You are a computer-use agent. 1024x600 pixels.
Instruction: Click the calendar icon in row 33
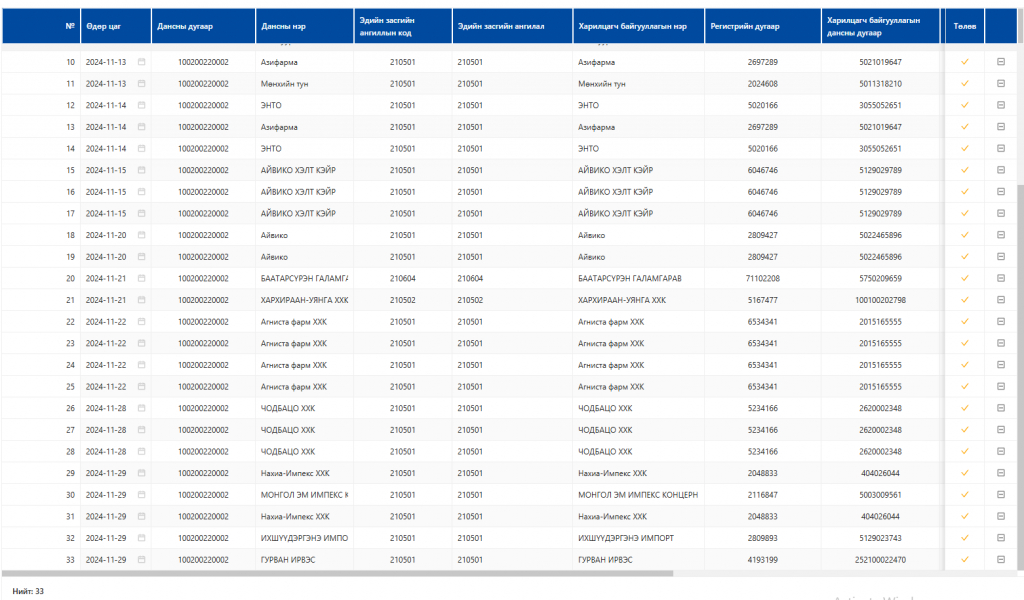141,560
